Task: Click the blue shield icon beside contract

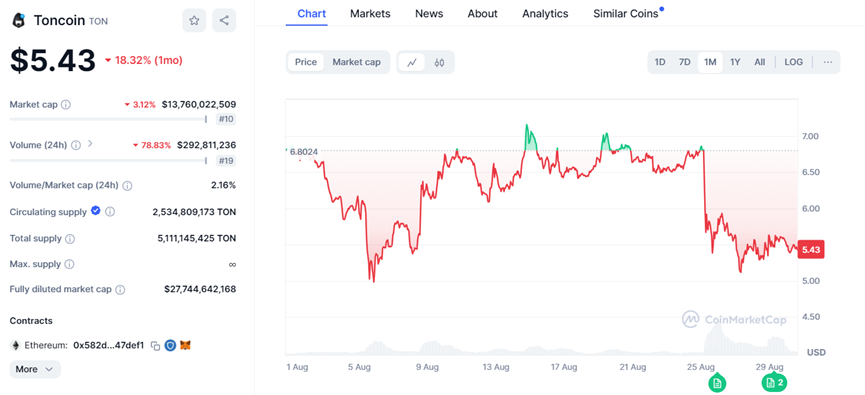Action: coord(170,345)
